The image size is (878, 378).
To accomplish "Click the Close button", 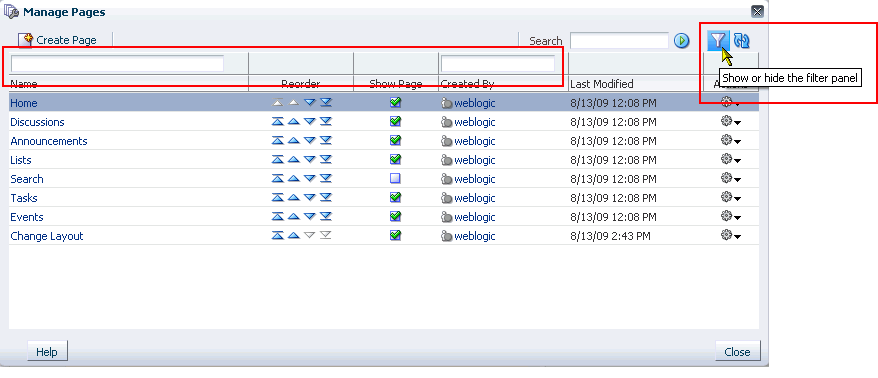I will tap(737, 352).
